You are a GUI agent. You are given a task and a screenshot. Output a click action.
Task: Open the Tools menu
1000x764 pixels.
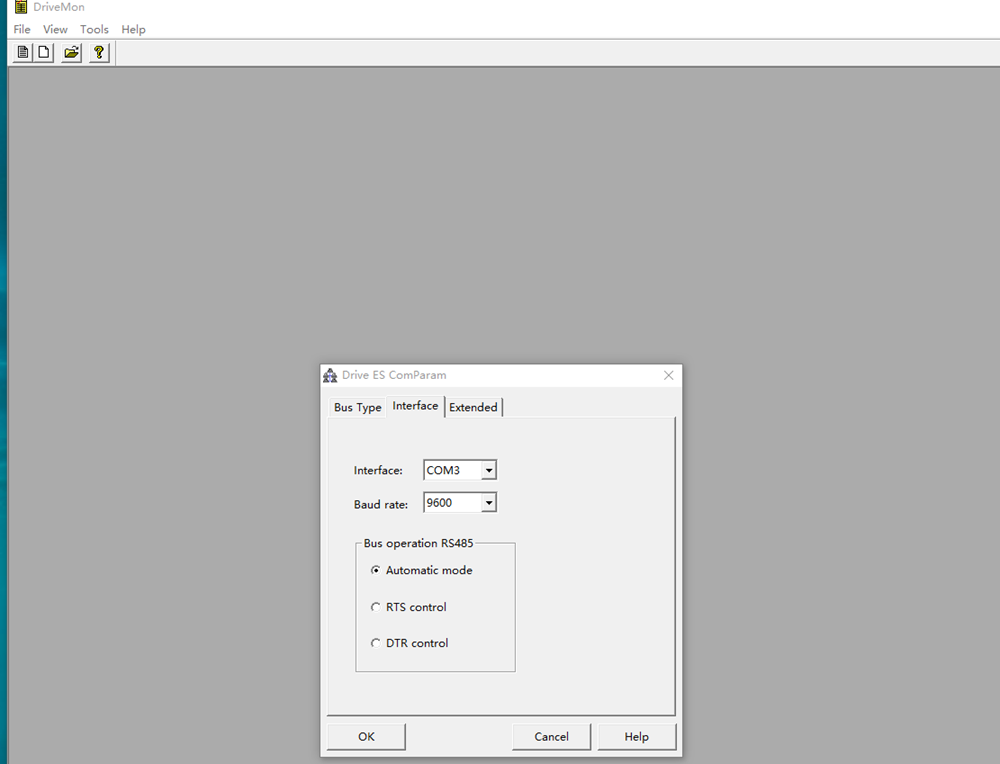[94, 29]
